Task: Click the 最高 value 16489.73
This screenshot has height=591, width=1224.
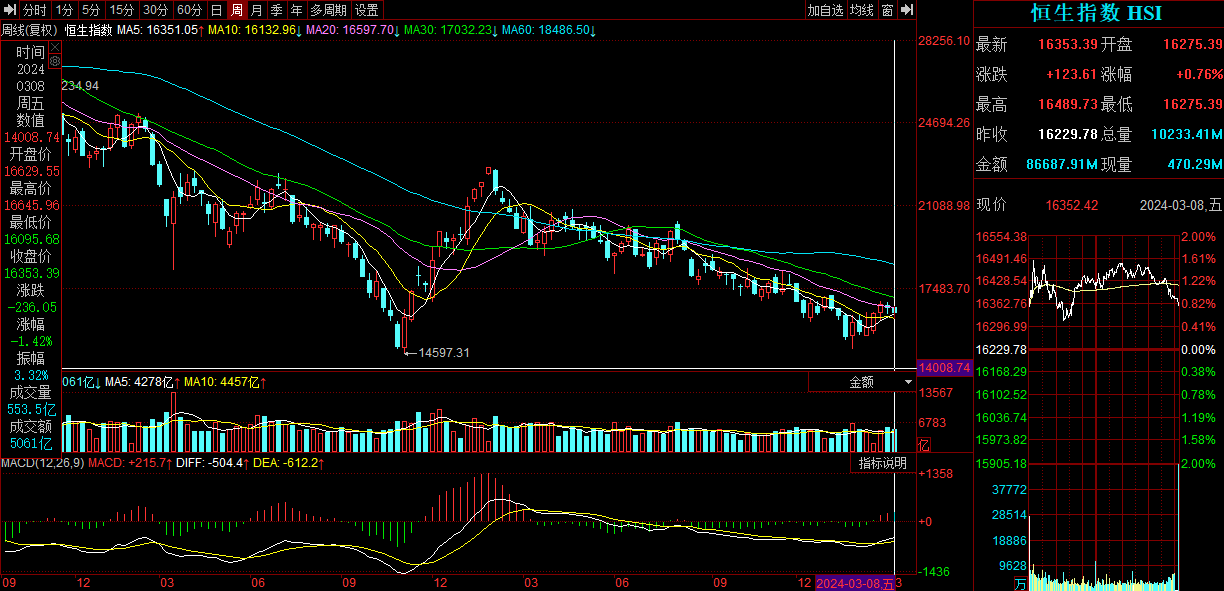Action: (x=1068, y=105)
